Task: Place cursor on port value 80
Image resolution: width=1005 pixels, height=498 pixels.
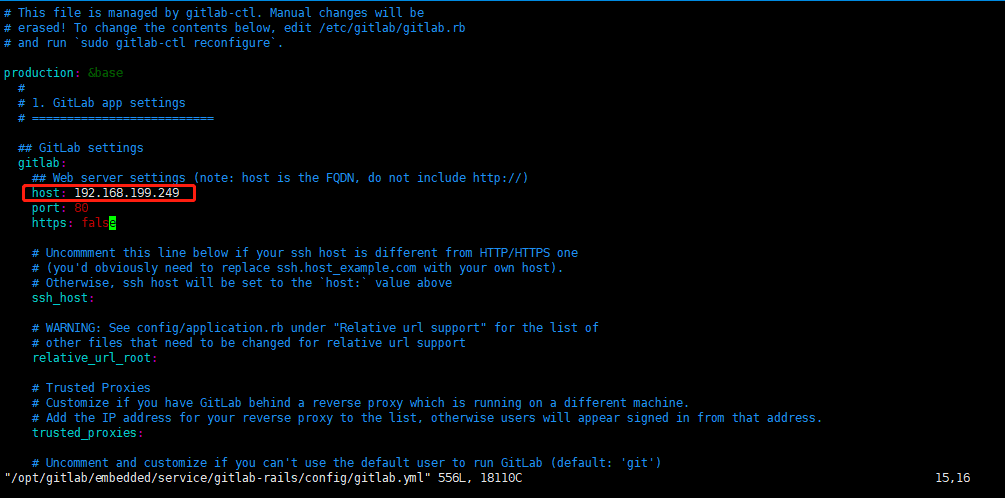Action: coord(81,208)
